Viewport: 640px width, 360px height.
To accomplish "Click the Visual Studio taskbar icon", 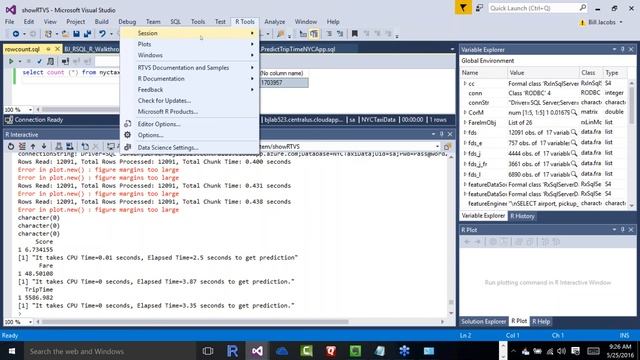I will click(257, 351).
